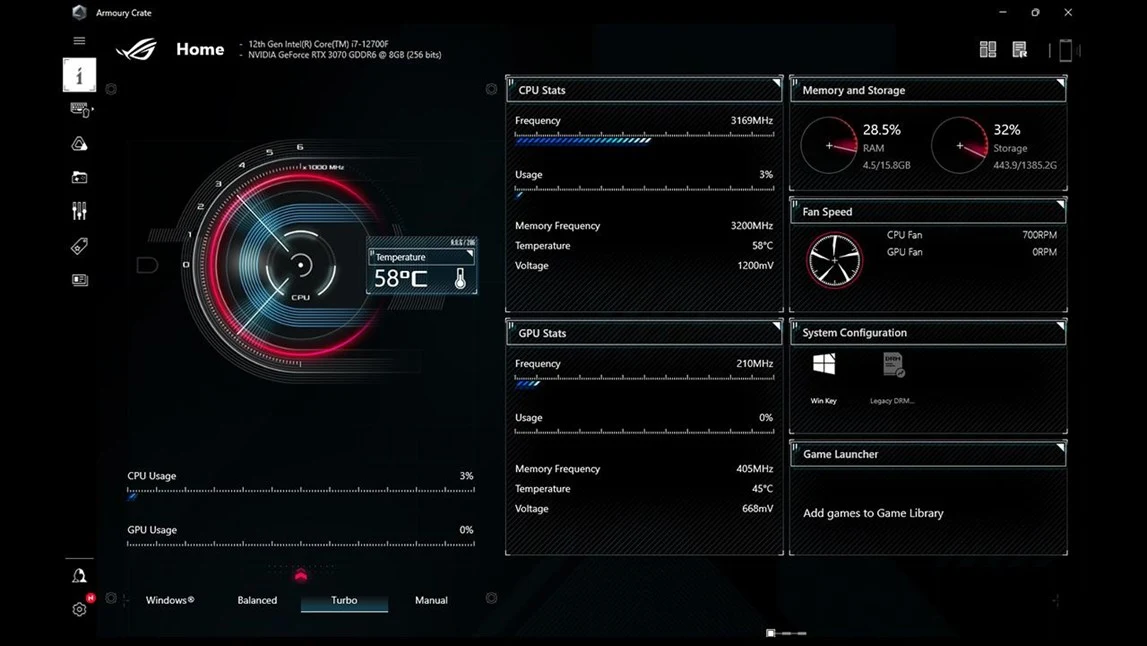
Task: Open the Settings gear icon
Action: (x=79, y=609)
